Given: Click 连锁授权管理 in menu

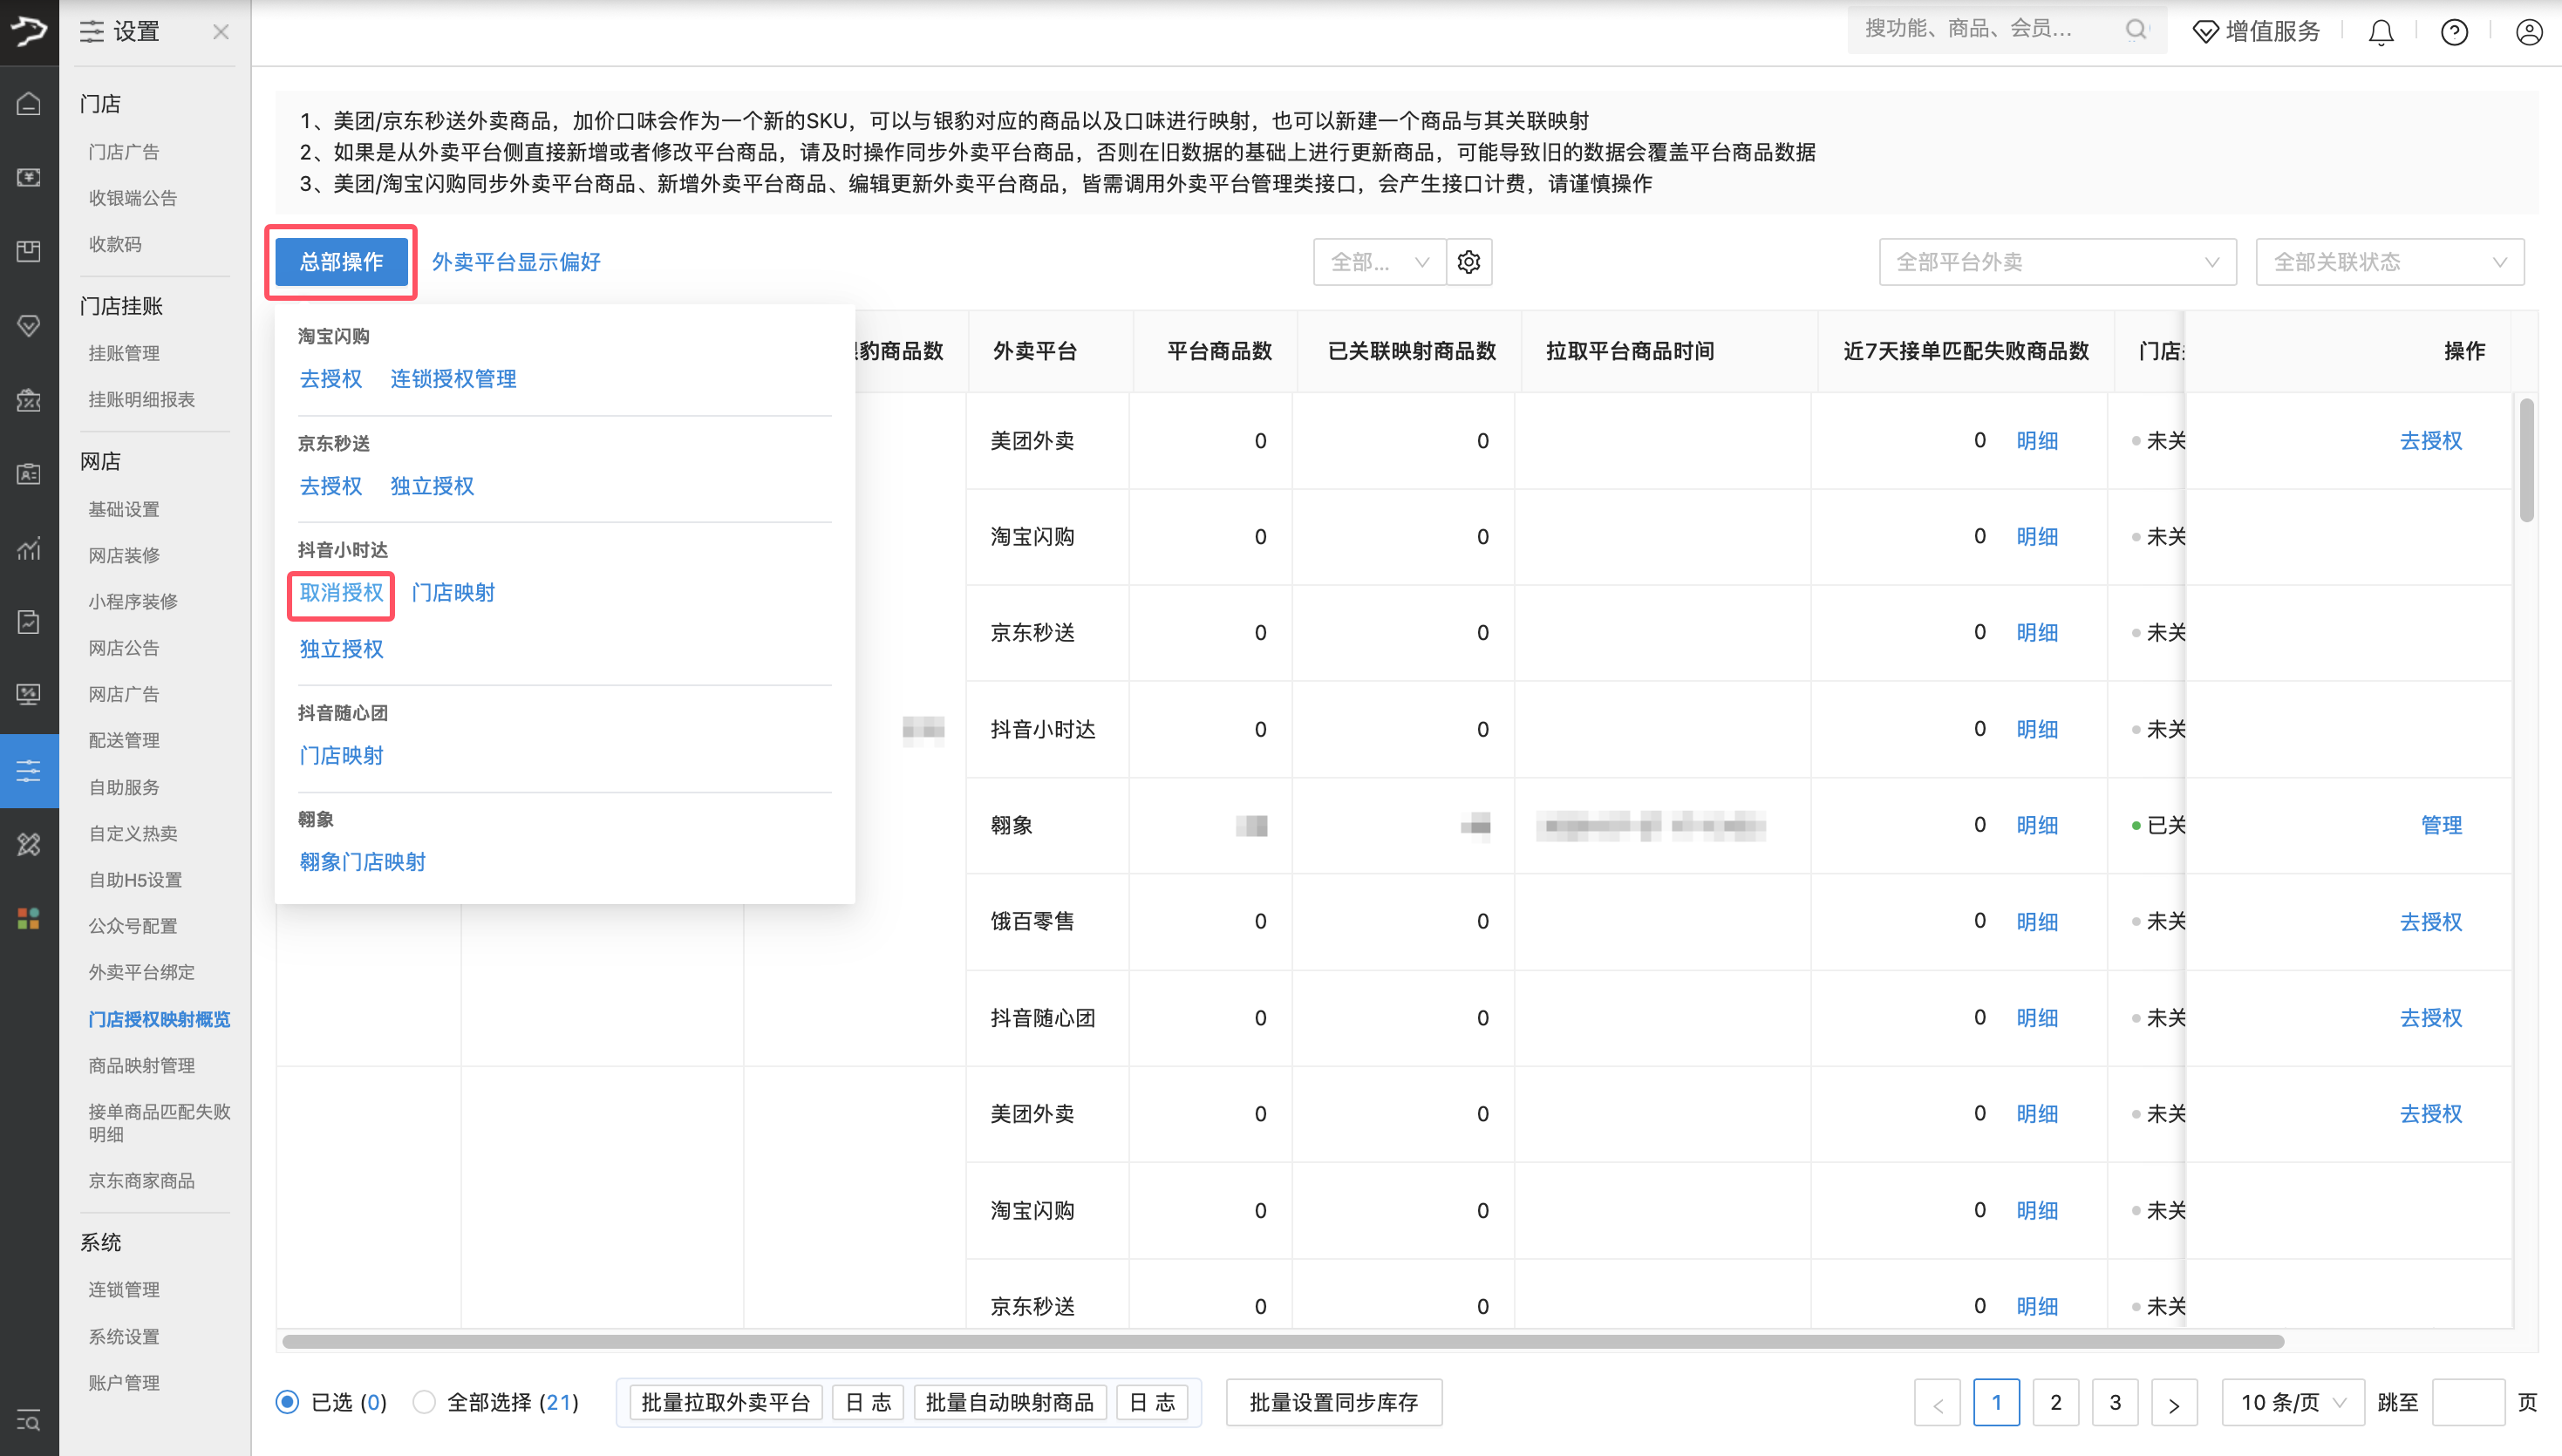Looking at the screenshot, I should (x=453, y=379).
